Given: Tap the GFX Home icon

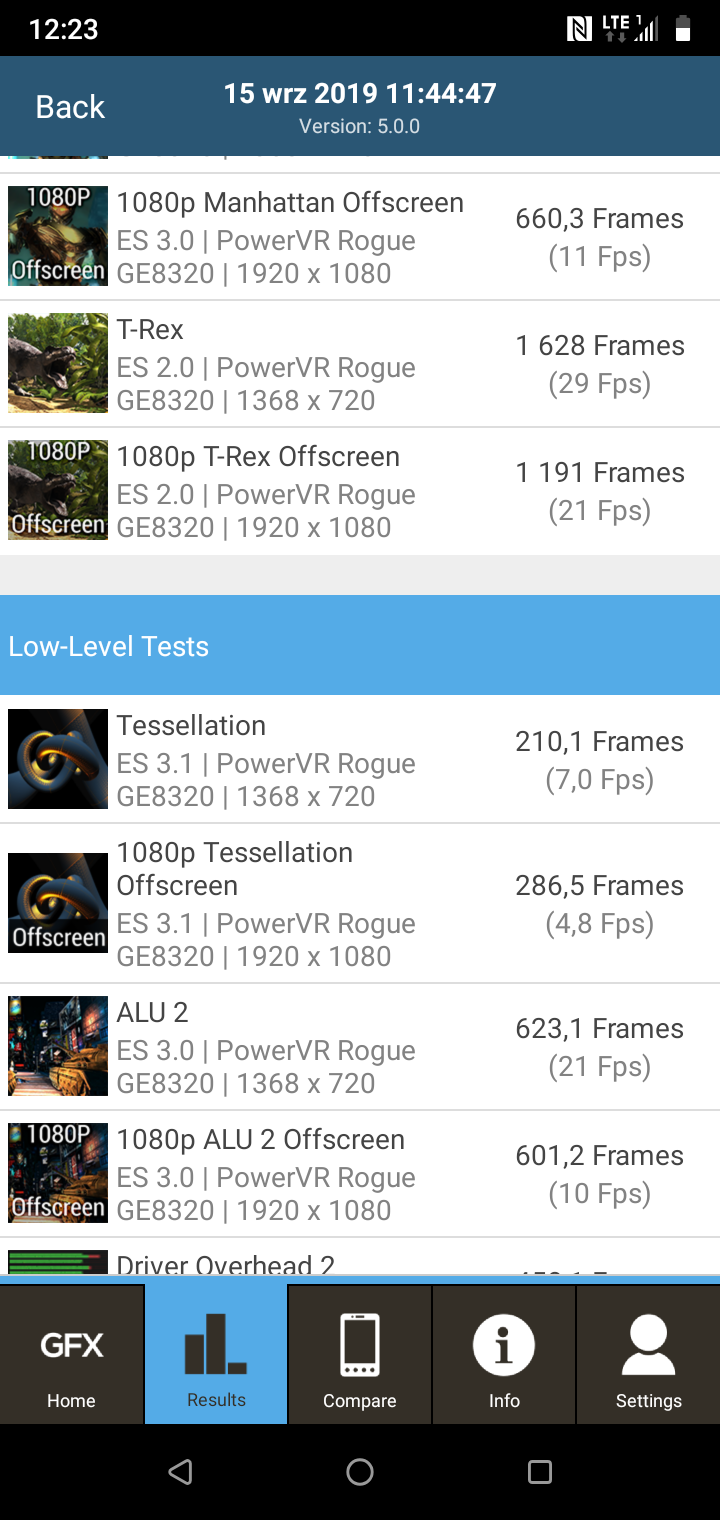Looking at the screenshot, I should [71, 1346].
